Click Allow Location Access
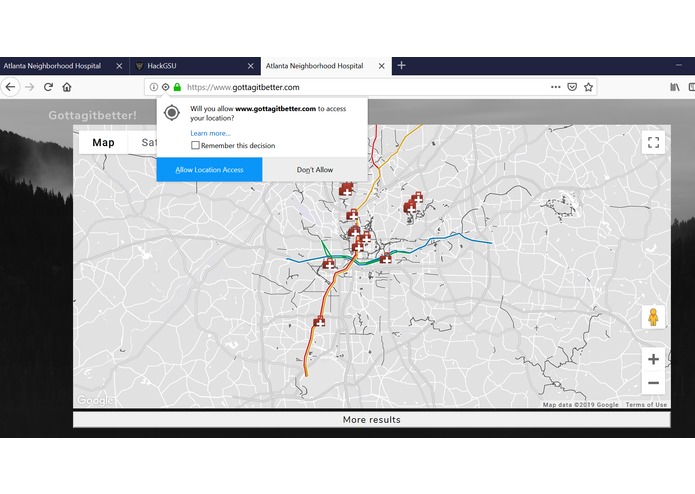The image size is (695, 494). point(209,170)
